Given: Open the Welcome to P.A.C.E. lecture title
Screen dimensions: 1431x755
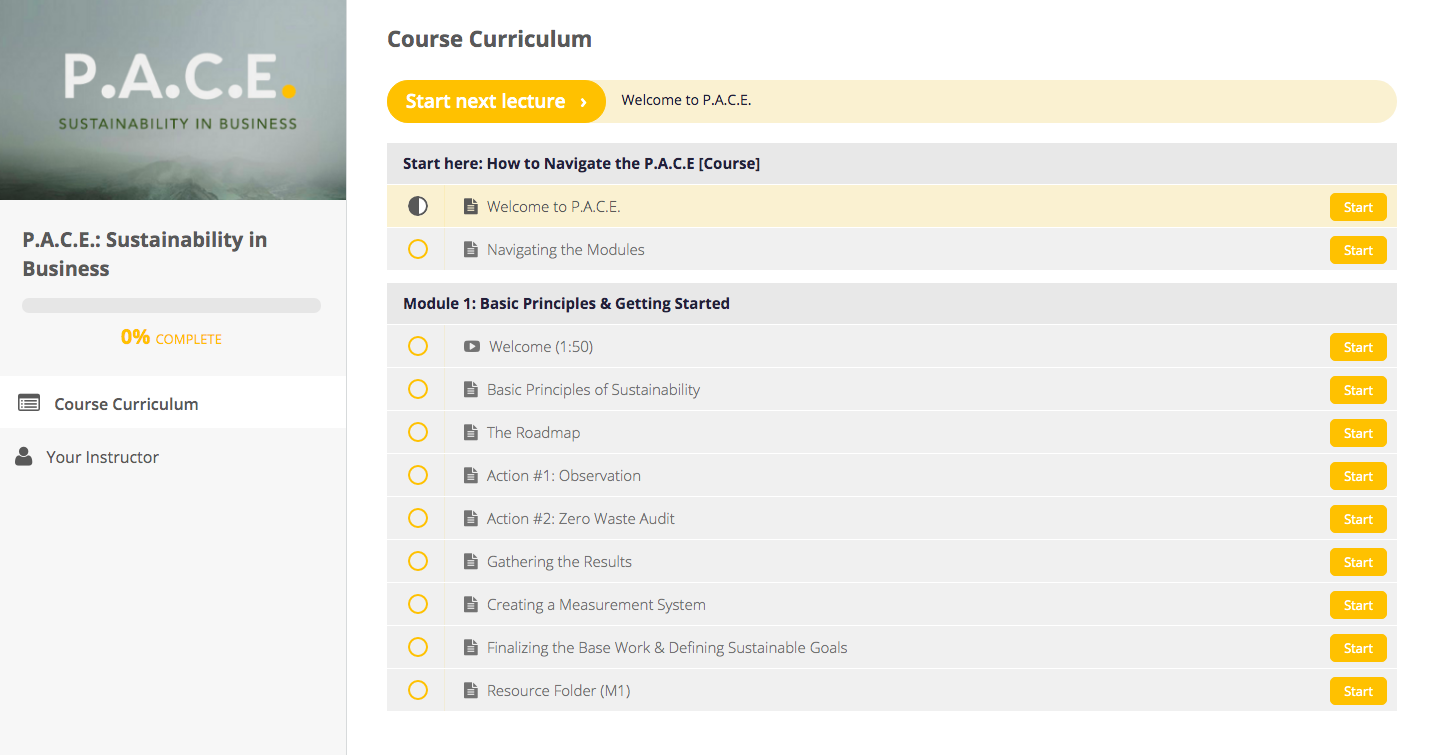Looking at the screenshot, I should click(x=554, y=207).
